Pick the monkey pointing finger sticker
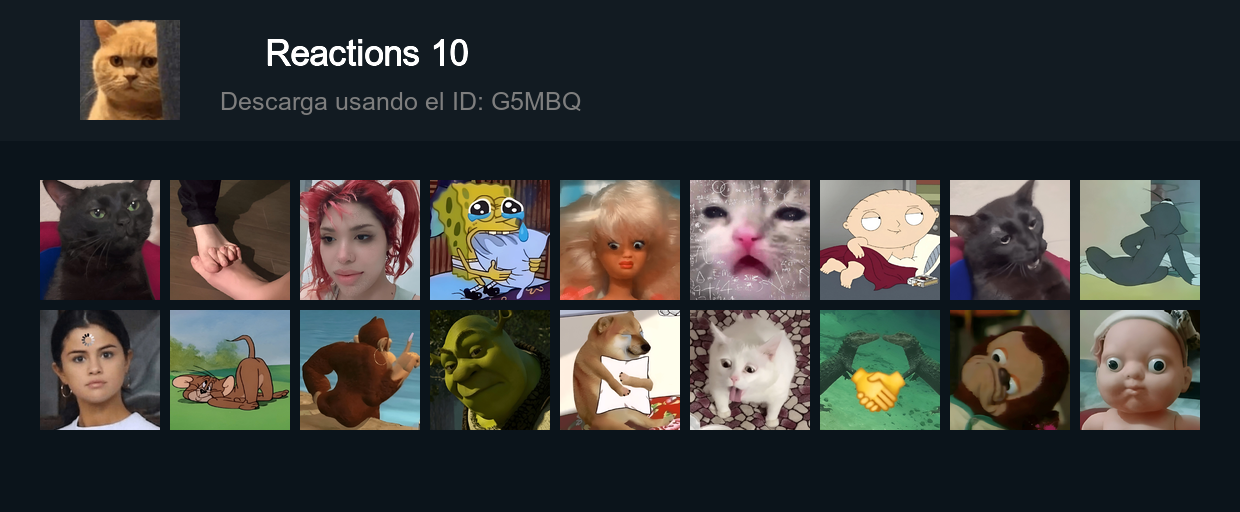The height and width of the screenshot is (512, 1240). tap(360, 370)
